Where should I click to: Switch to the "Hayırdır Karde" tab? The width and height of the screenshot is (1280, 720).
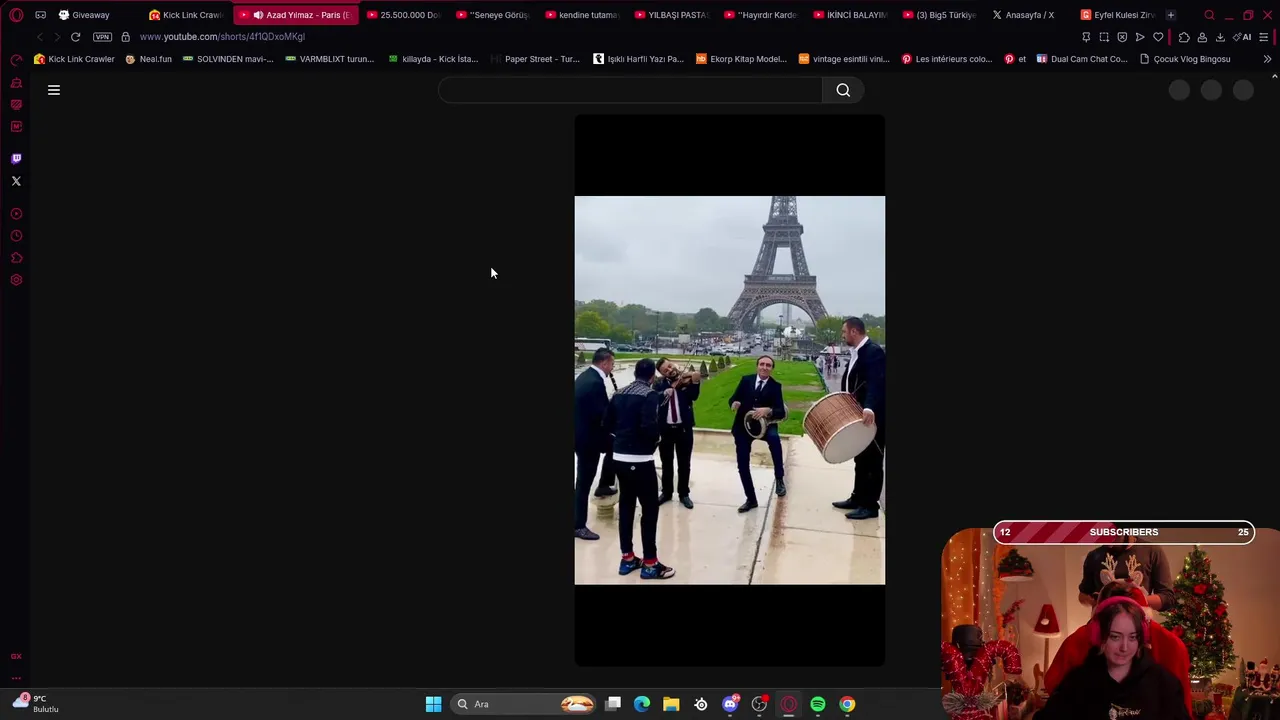tap(760, 15)
